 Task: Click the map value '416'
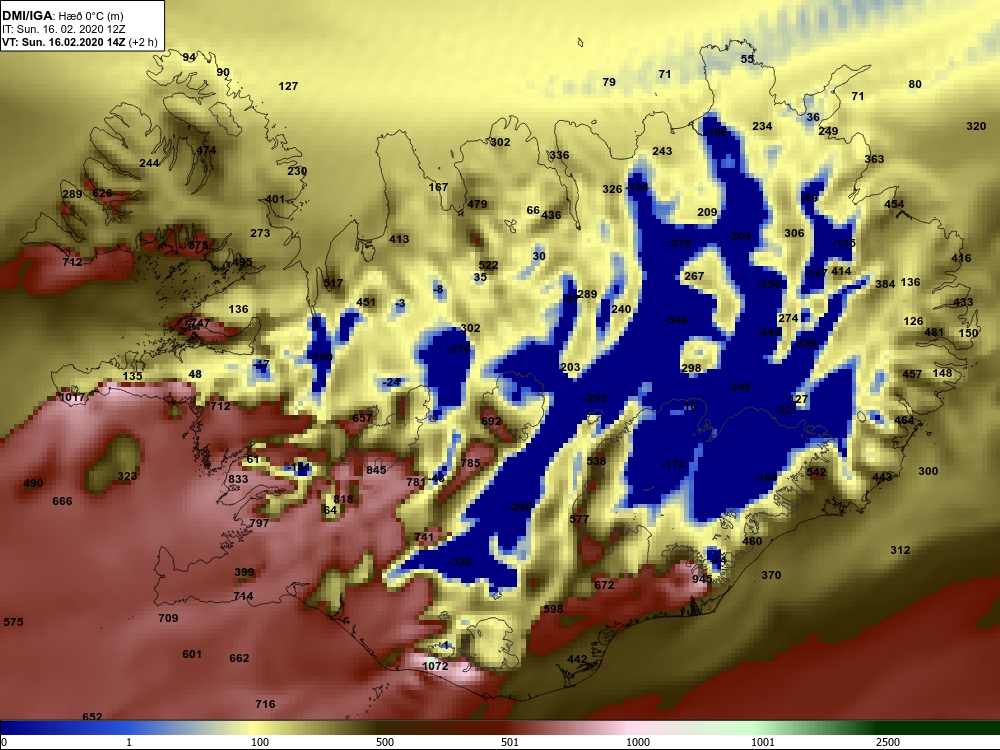coord(960,258)
